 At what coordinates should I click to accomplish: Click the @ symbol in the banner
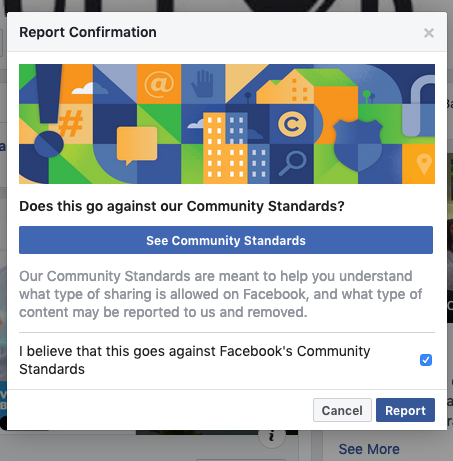point(159,84)
